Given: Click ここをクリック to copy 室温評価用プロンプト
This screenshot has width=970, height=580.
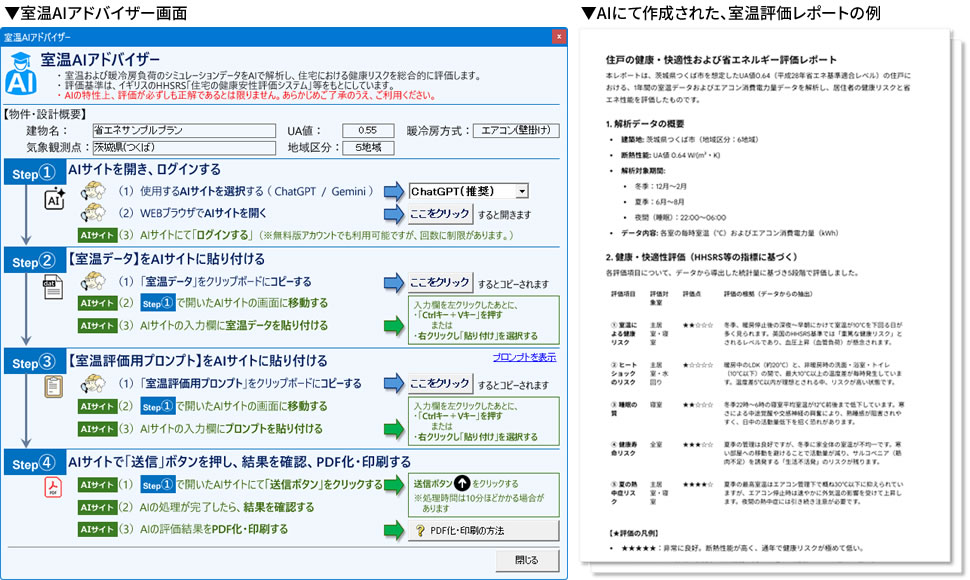Looking at the screenshot, I should coord(438,380).
